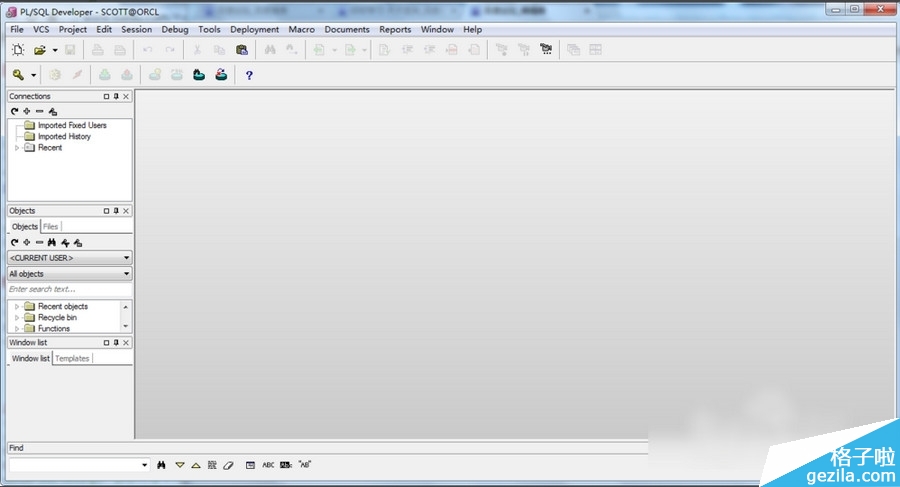Toggle the whole words option in Find bar
Viewport: 900px width, 487px height.
tap(286, 465)
